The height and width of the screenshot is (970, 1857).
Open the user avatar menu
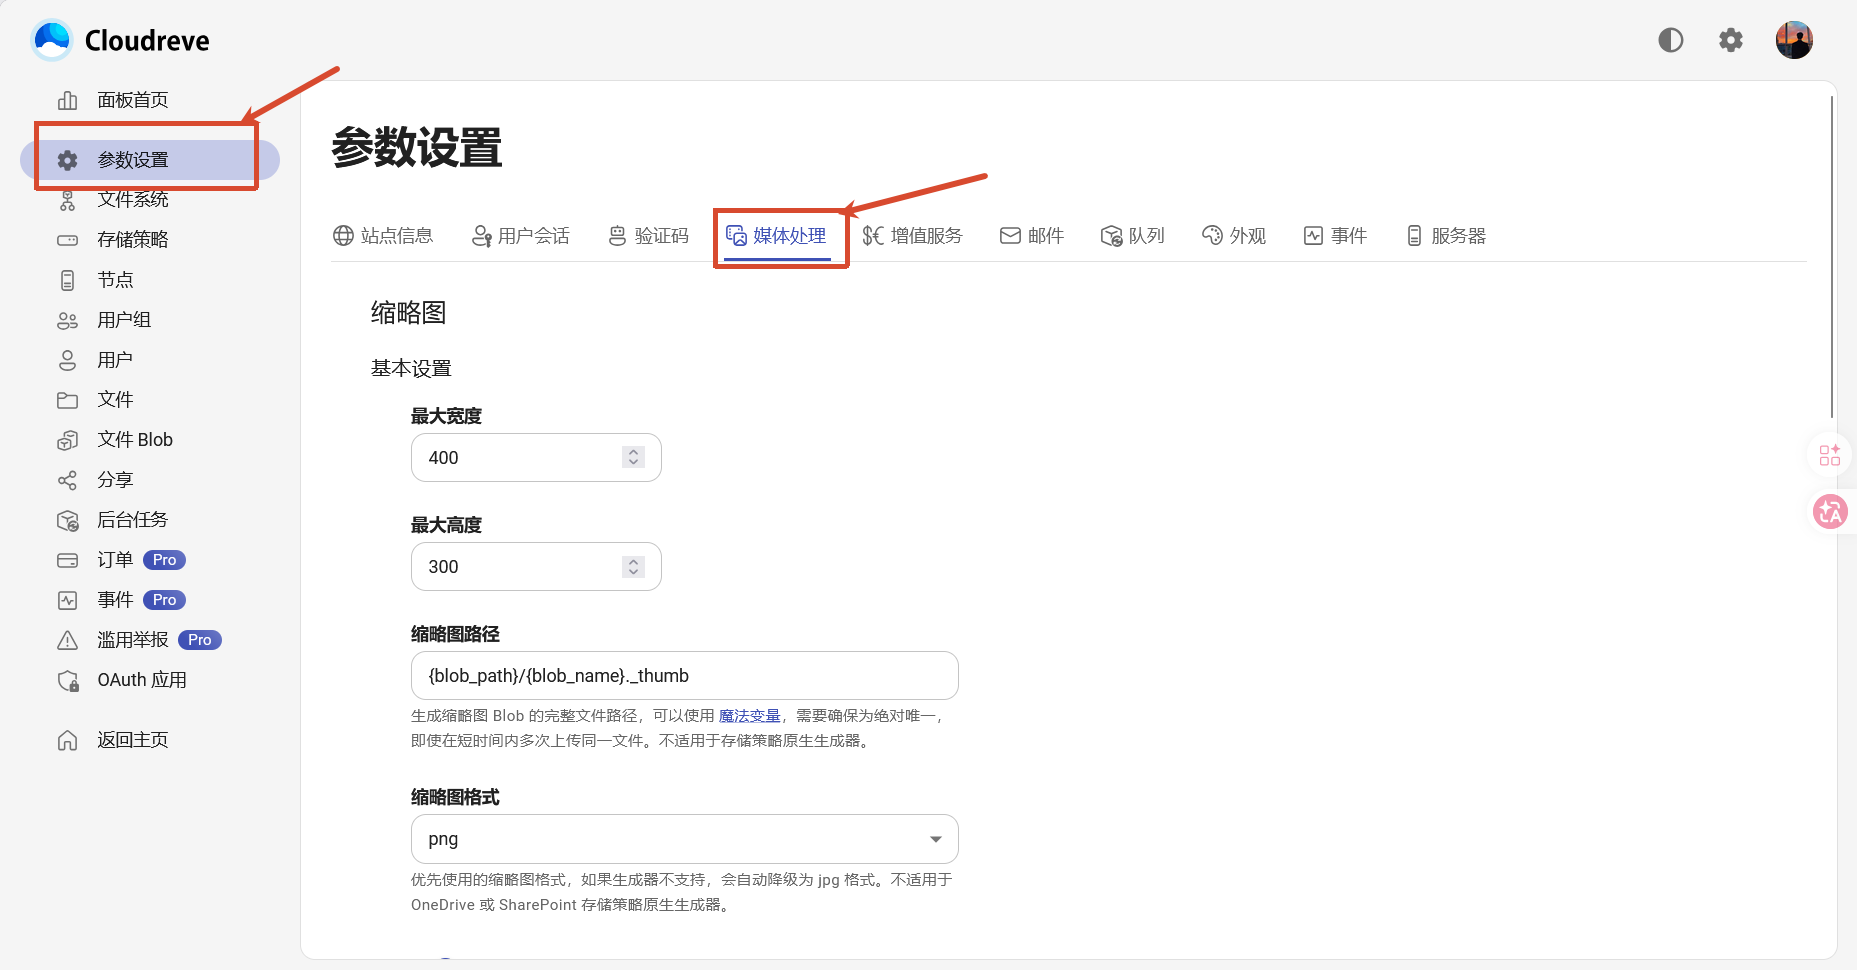pos(1794,40)
